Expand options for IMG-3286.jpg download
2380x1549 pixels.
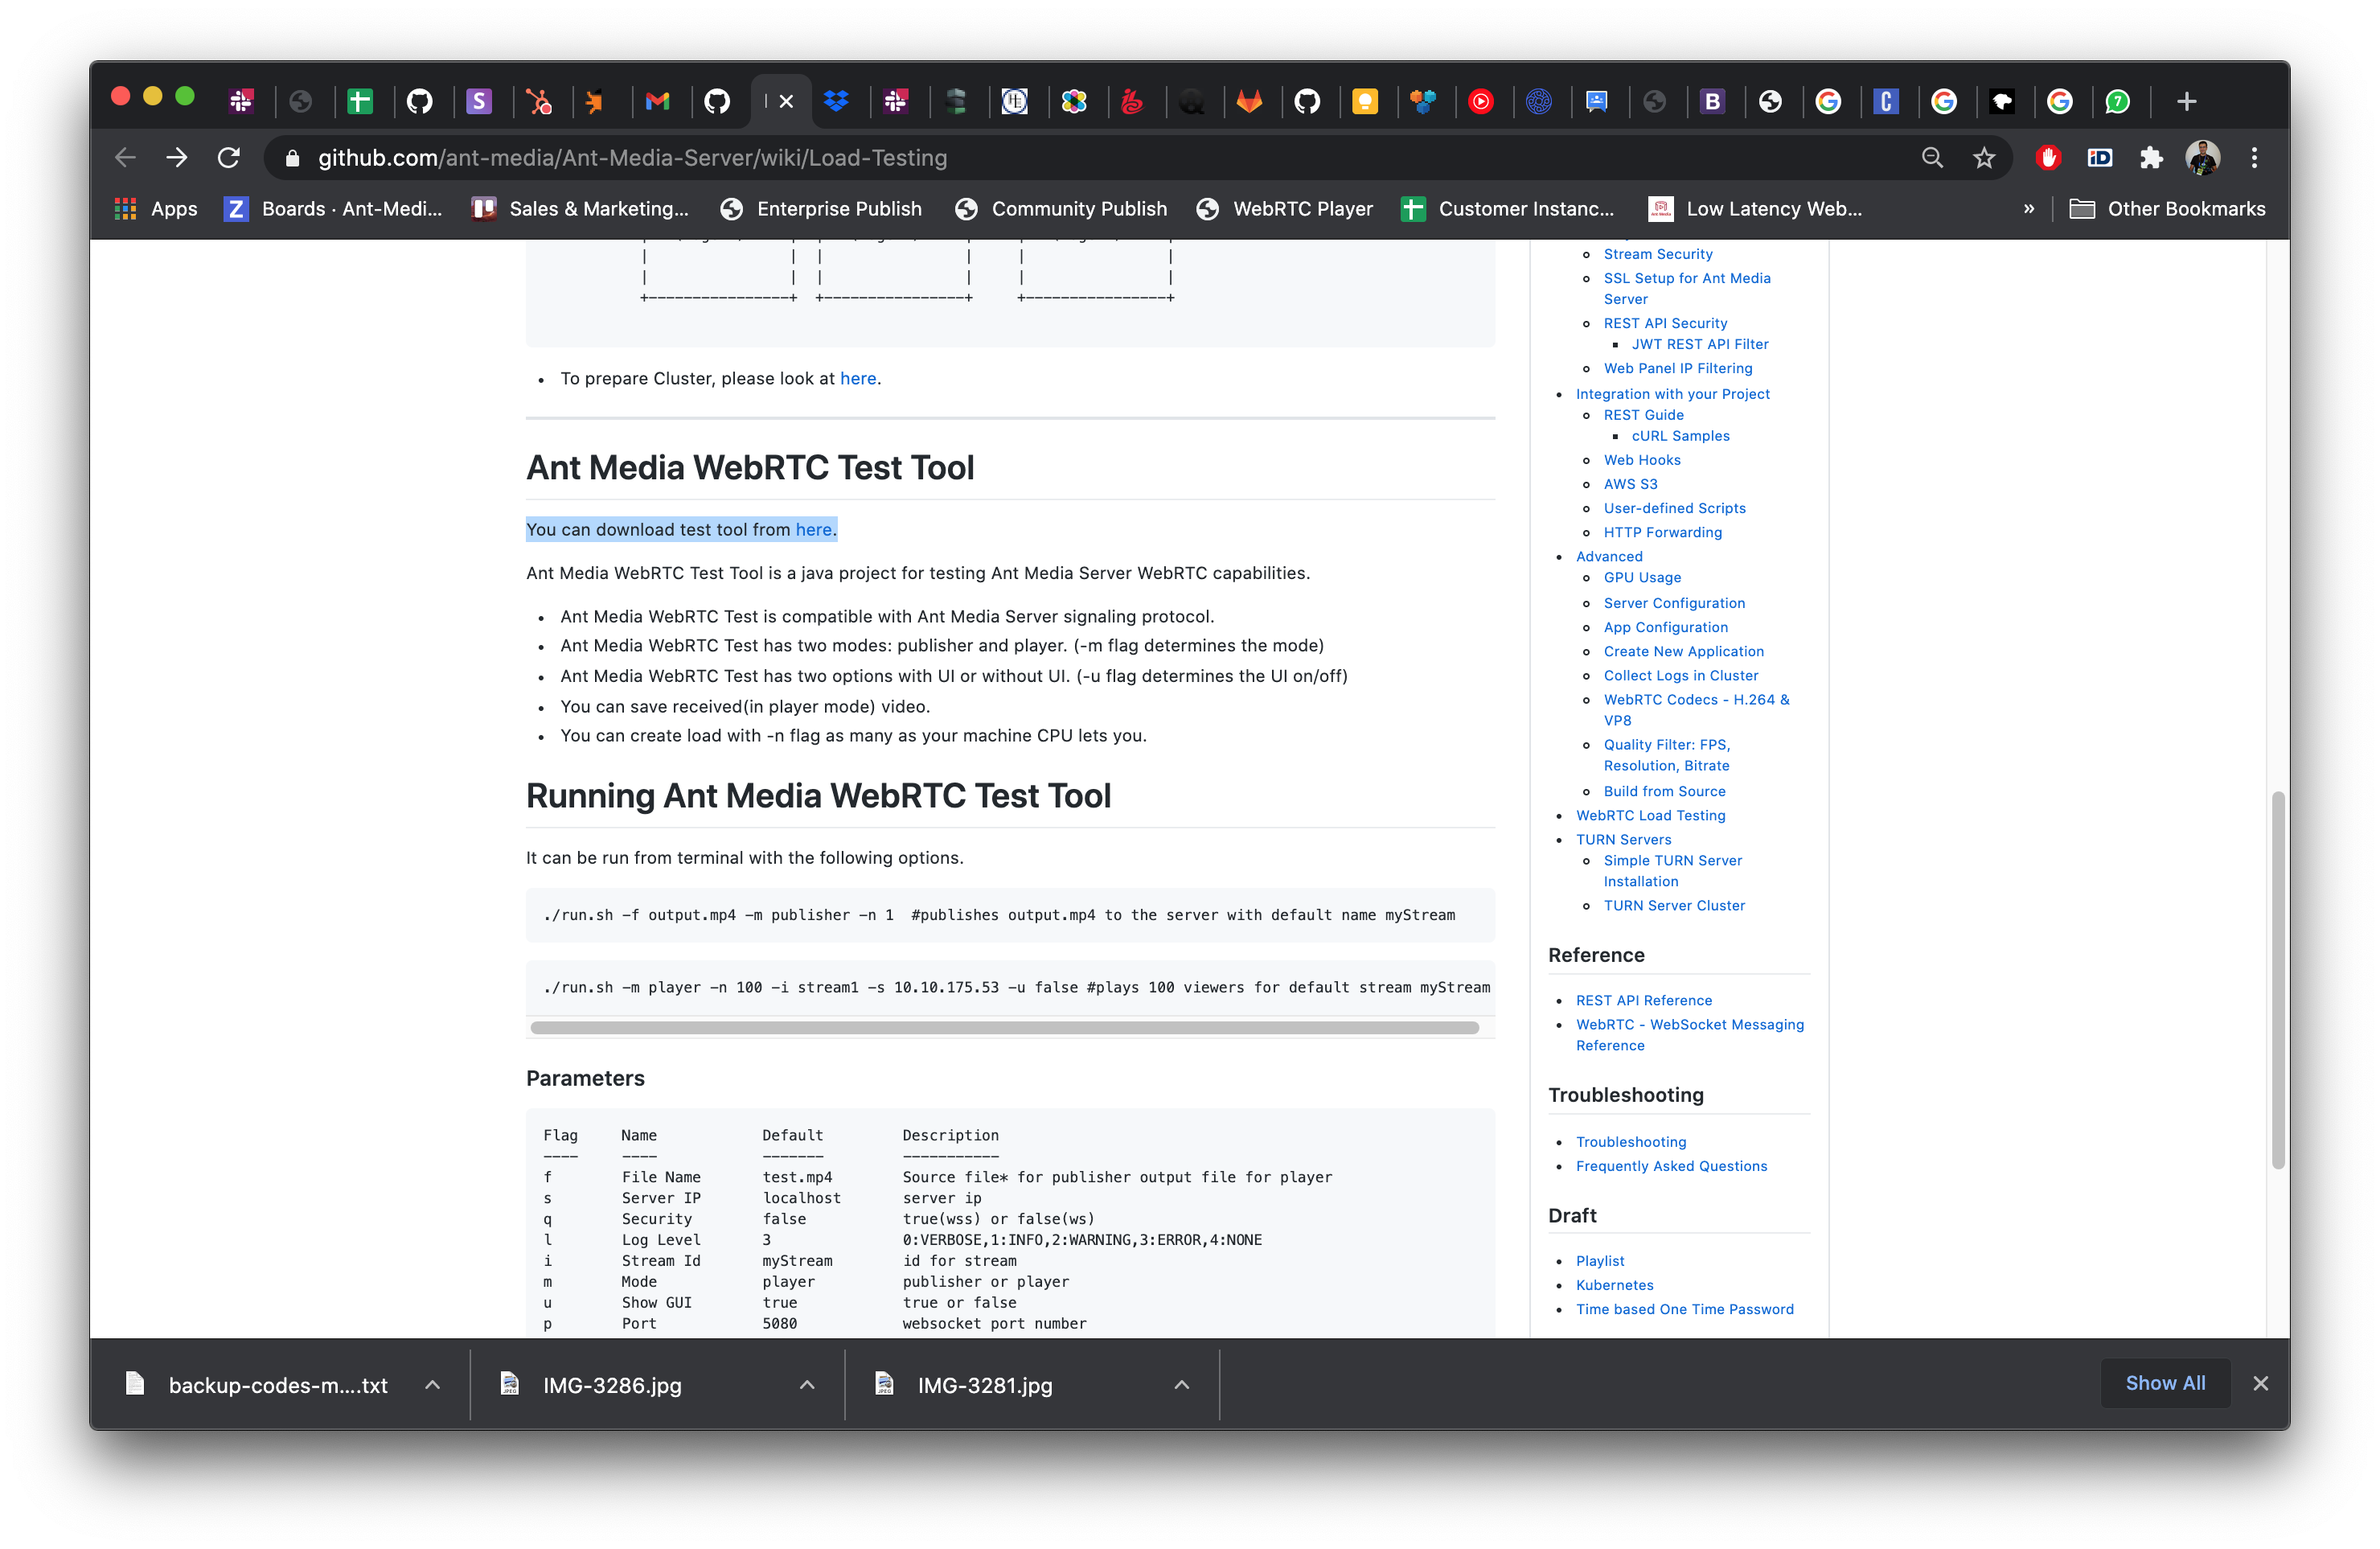tap(807, 1384)
